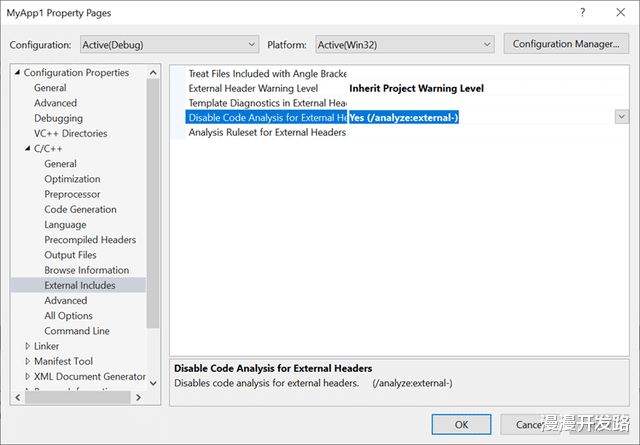This screenshot has width=640, height=445.
Task: Select Advanced under Configuration Properties
Action: (x=55, y=103)
